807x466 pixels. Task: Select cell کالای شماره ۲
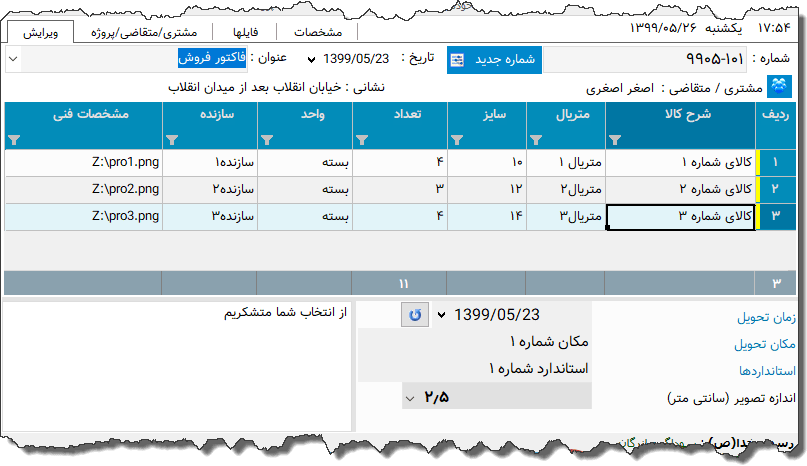680,189
